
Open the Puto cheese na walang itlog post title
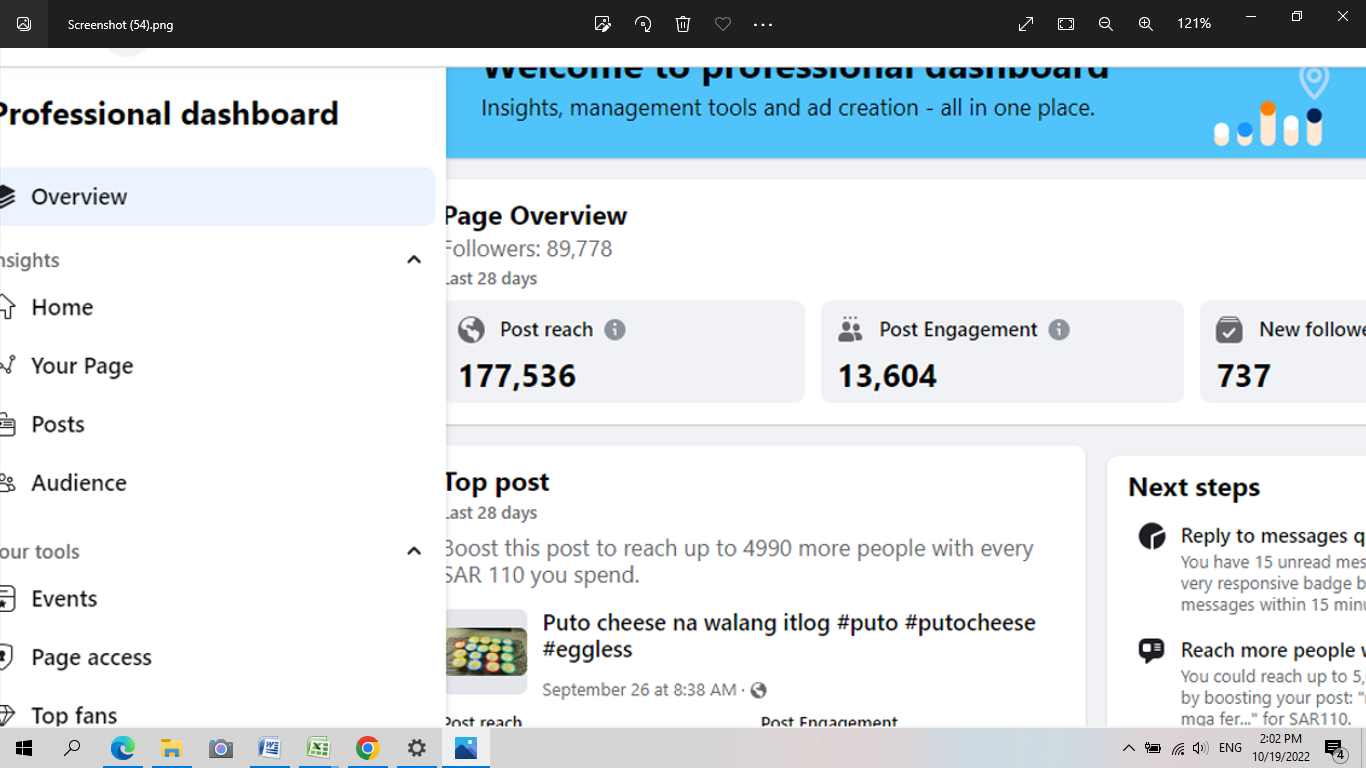789,635
